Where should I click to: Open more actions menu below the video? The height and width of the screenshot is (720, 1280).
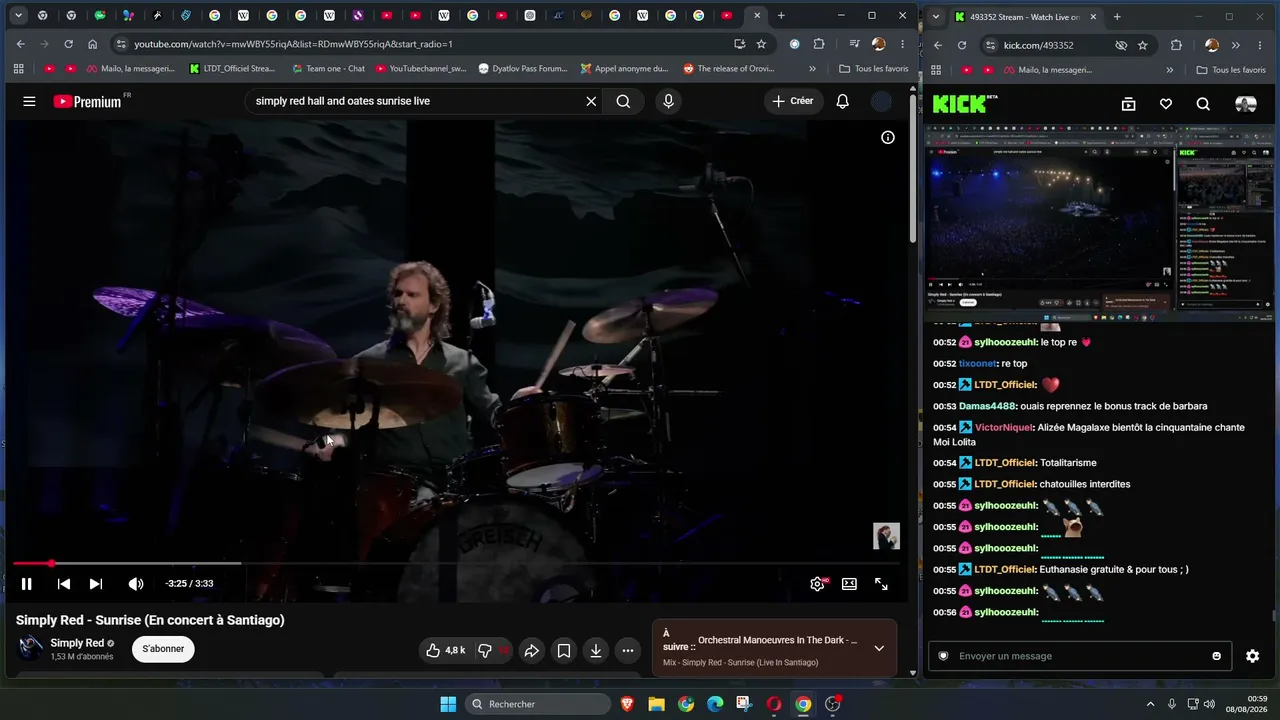click(628, 650)
